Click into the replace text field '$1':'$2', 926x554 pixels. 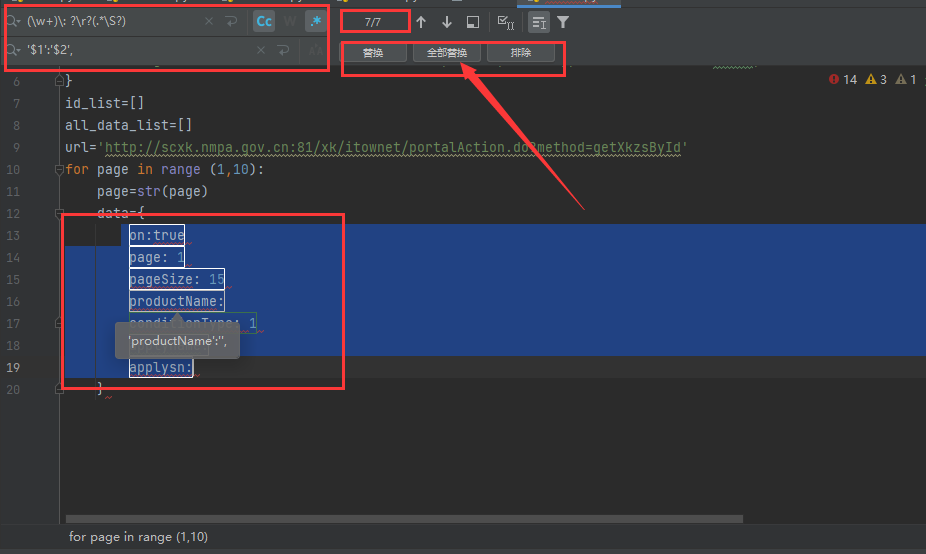coord(136,50)
